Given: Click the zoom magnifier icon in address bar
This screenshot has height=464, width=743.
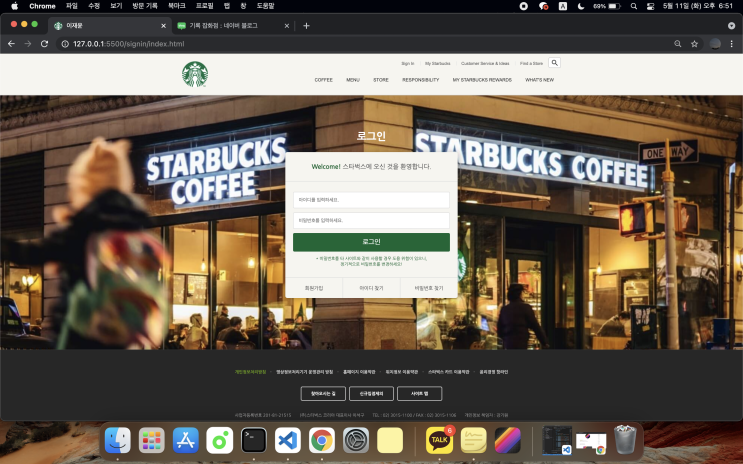Looking at the screenshot, I should (678, 44).
